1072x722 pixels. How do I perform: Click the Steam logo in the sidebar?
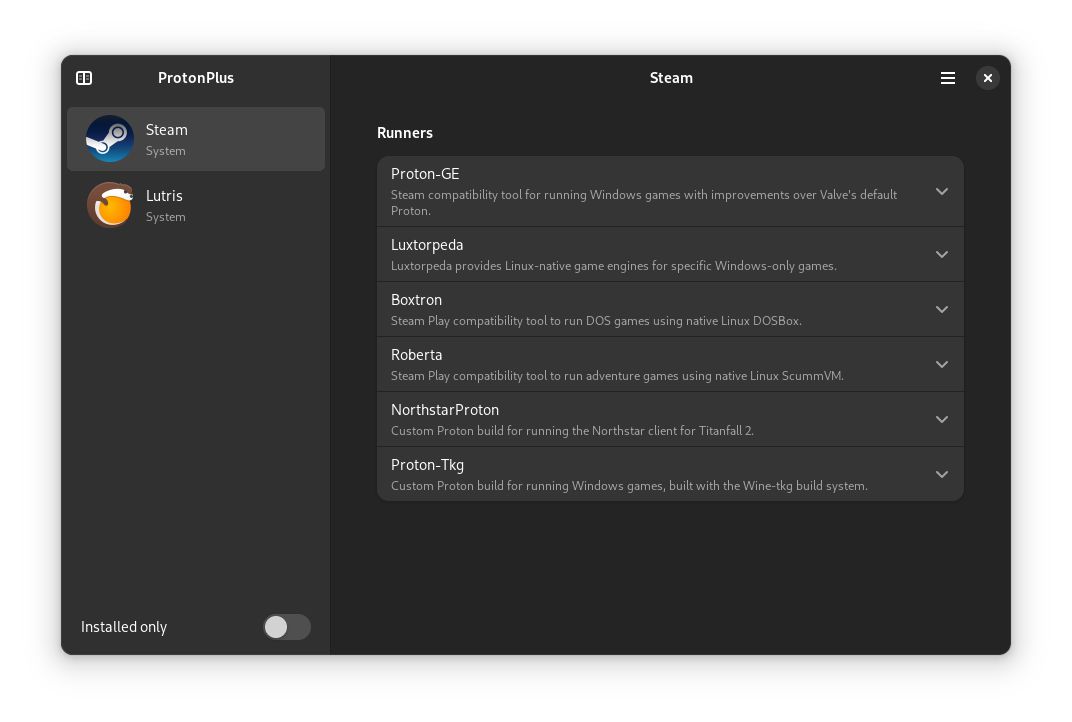110,139
